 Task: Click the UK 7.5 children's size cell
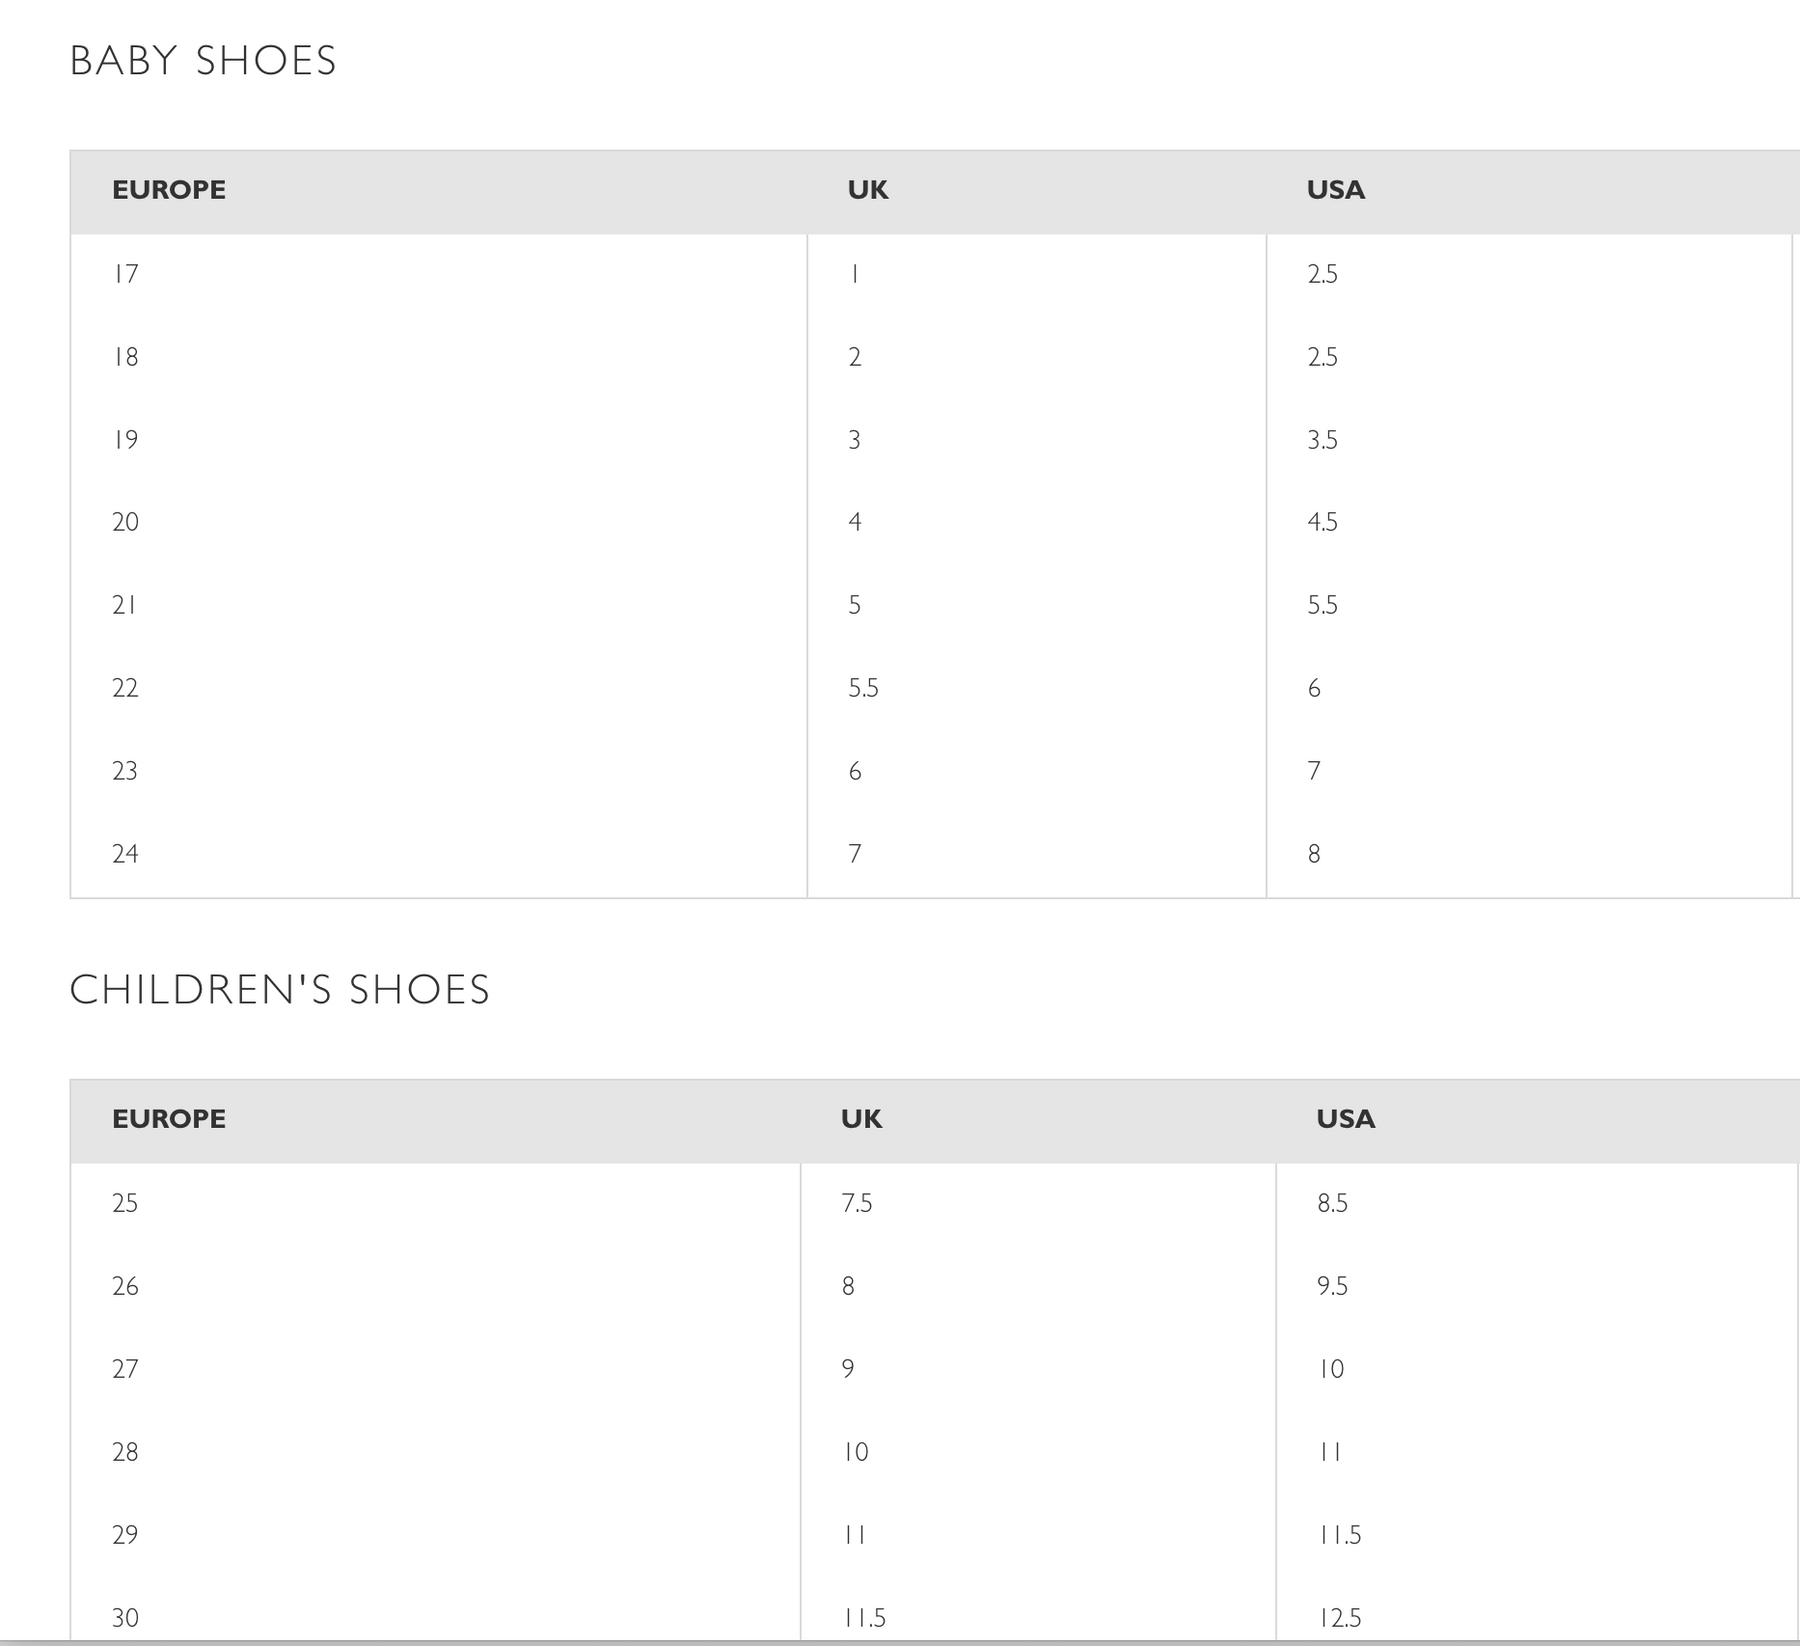click(857, 1203)
